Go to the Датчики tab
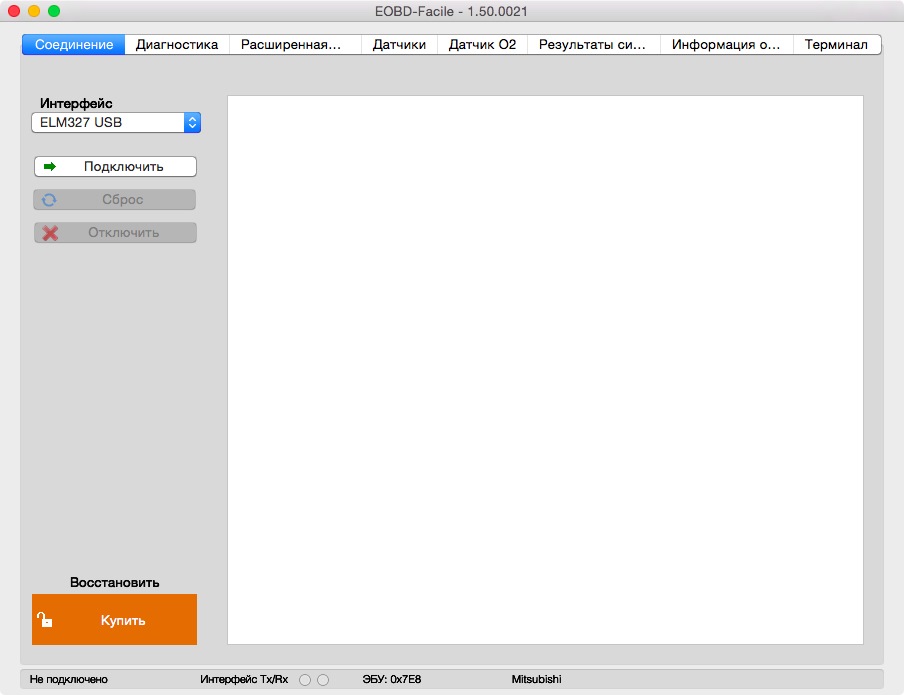Viewport: 904px width, 695px height. [399, 44]
